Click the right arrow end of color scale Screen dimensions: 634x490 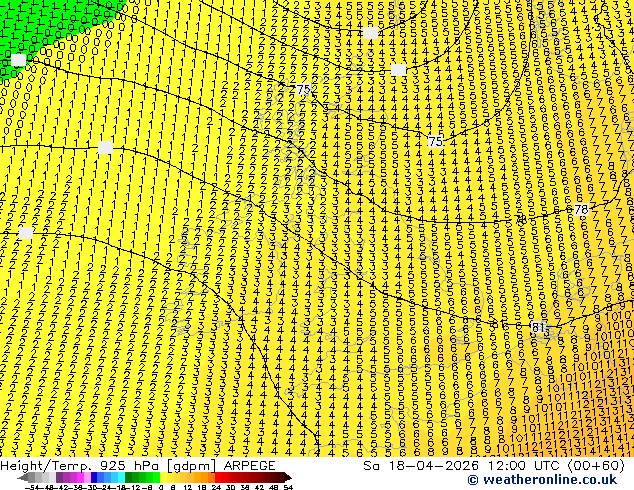[x=287, y=478]
